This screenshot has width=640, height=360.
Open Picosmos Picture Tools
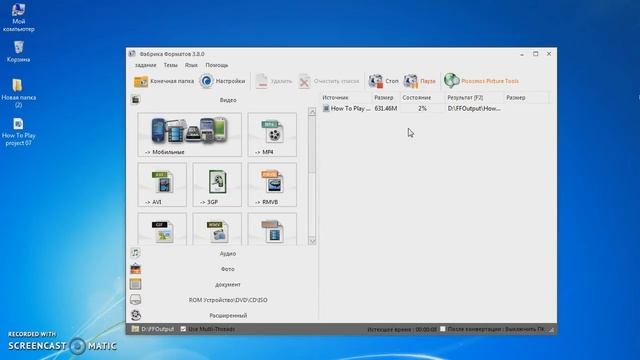[481, 81]
